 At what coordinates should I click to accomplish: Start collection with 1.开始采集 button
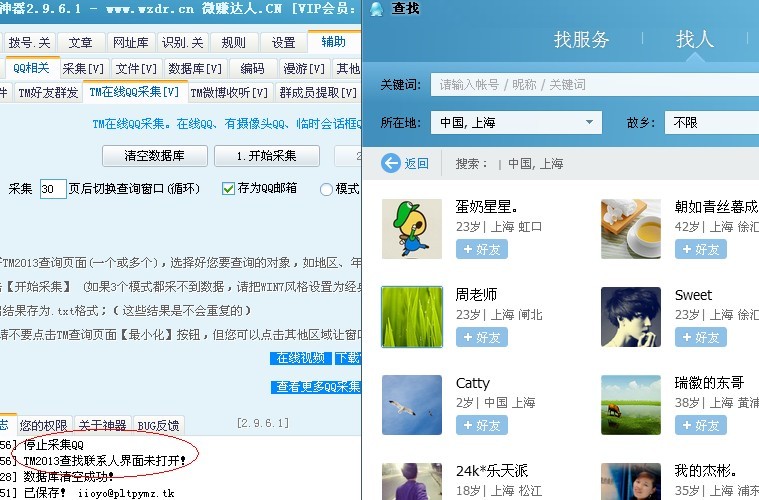267,156
